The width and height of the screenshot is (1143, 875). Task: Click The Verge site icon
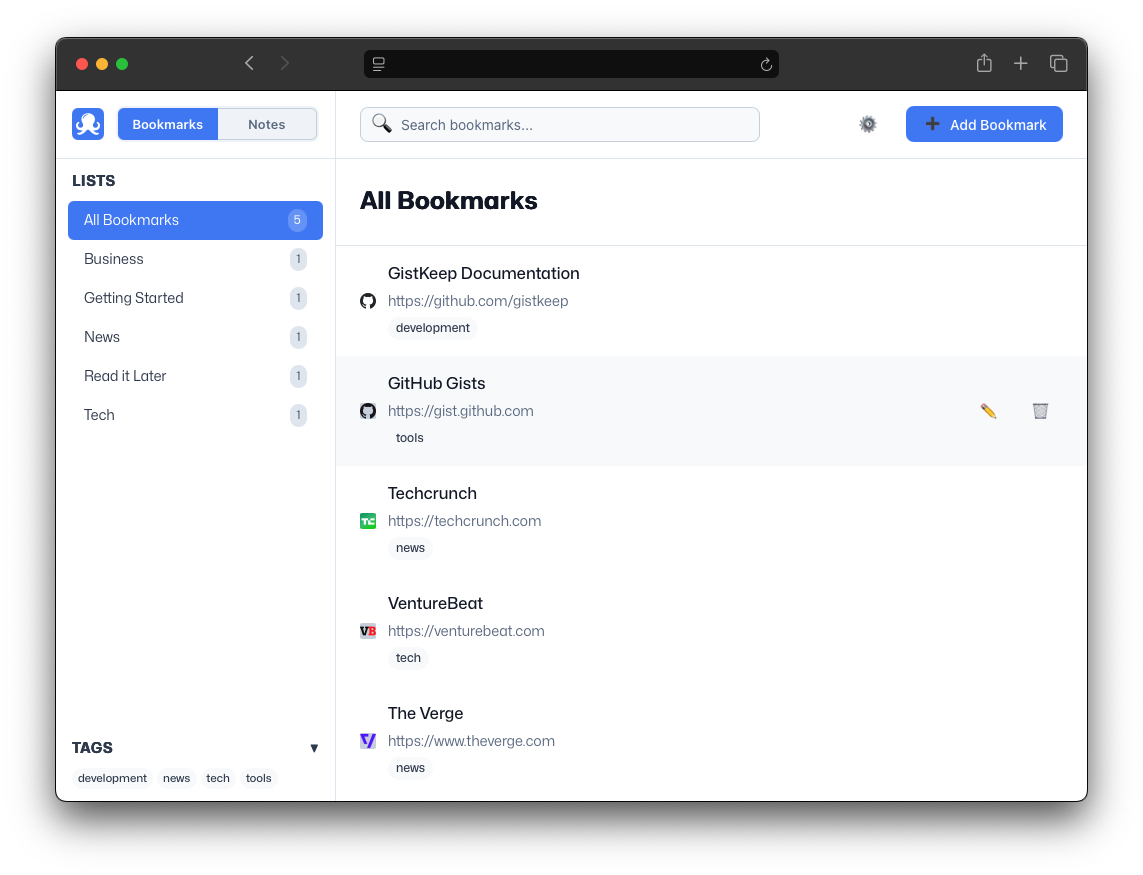[367, 741]
